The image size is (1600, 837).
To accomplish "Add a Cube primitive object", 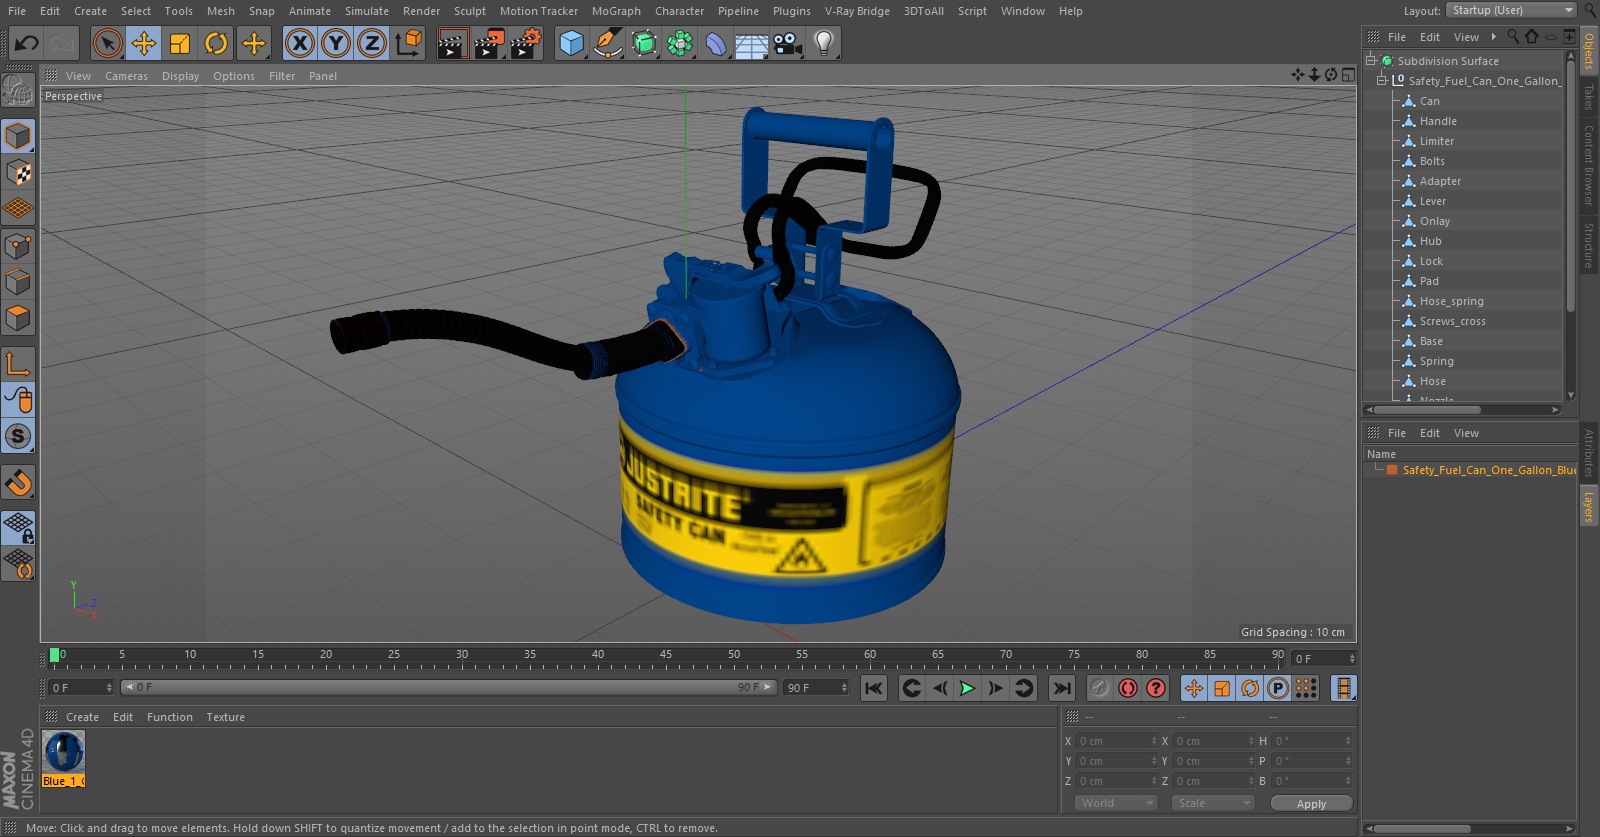I will coord(571,43).
